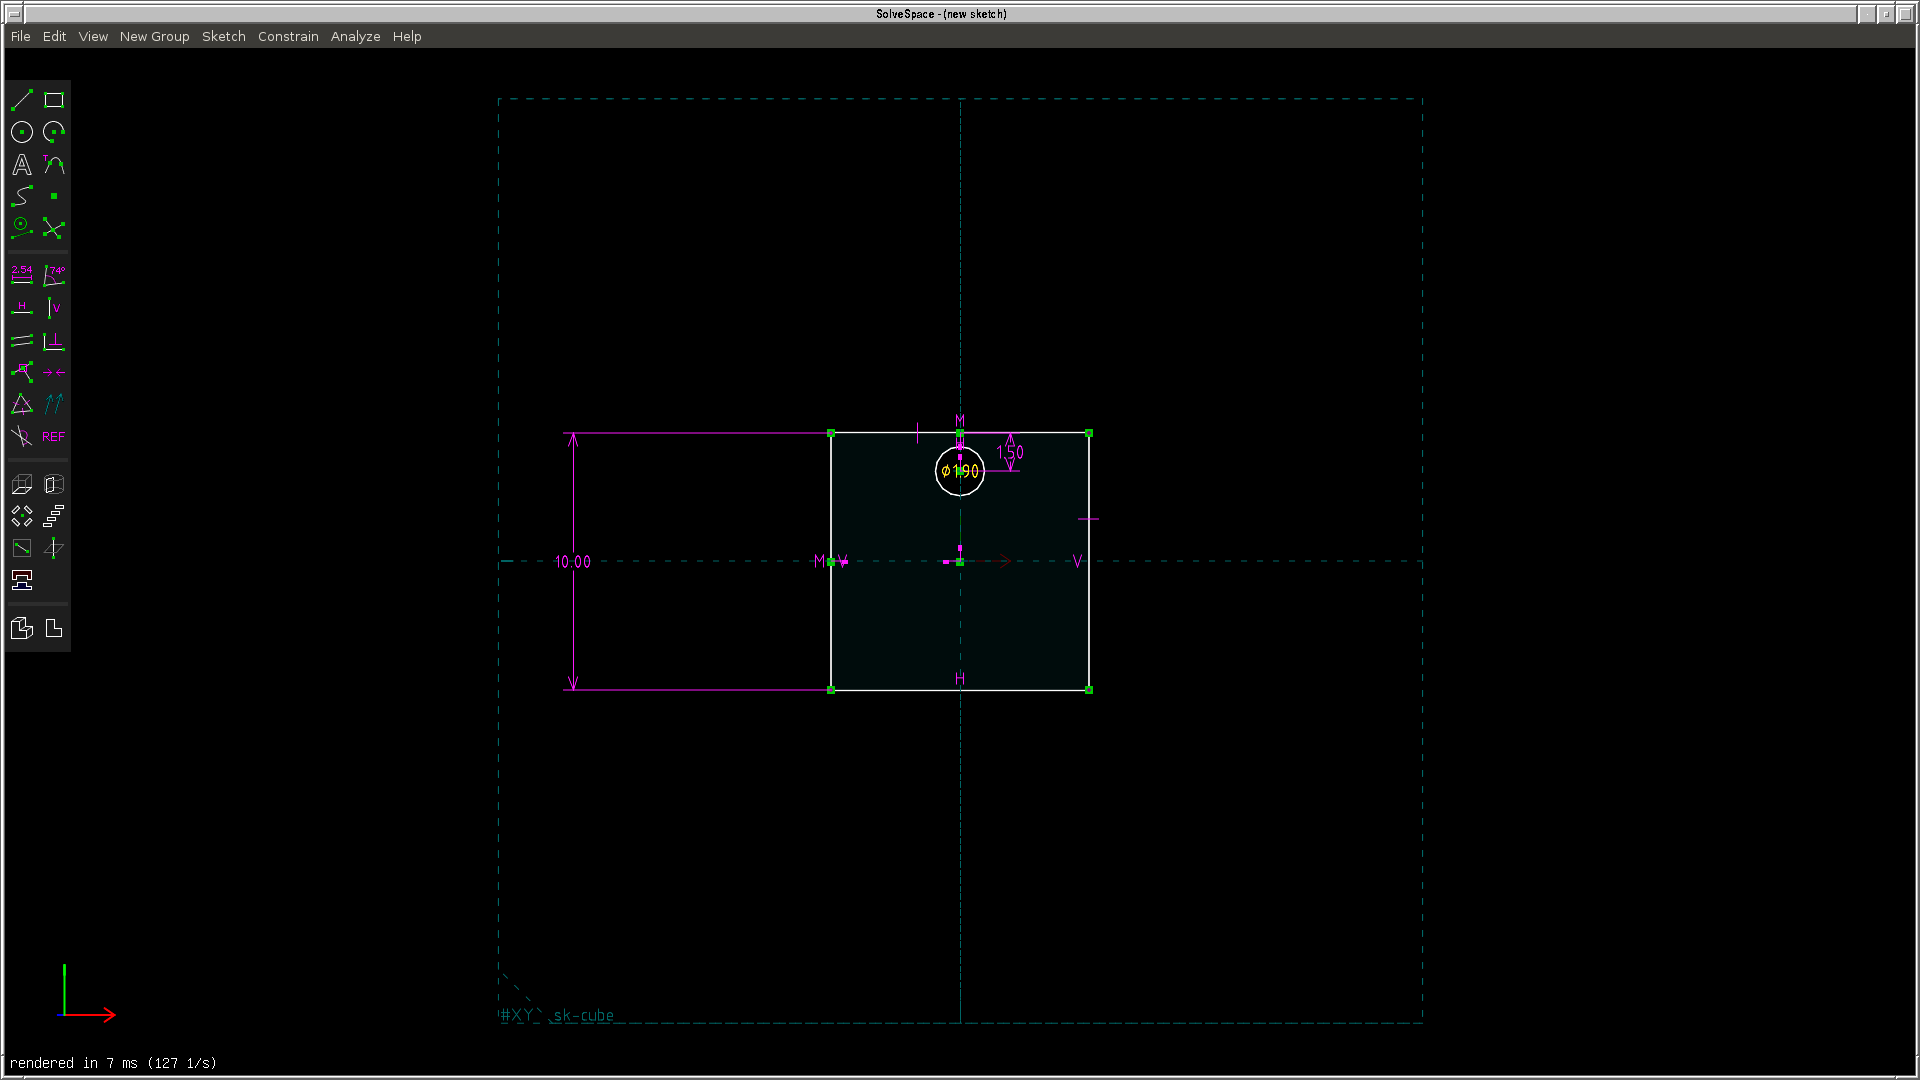Click the angle constraint icon
The width and height of the screenshot is (1920, 1080).
[54, 275]
